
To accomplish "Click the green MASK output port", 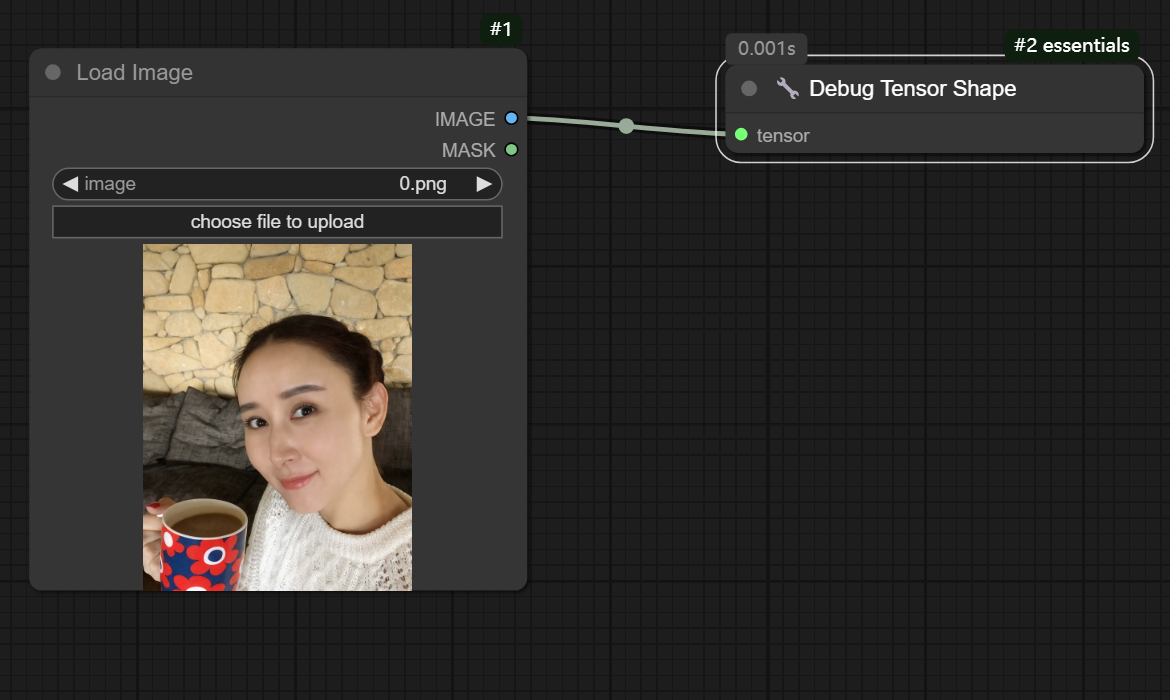I will pyautogui.click(x=511, y=150).
